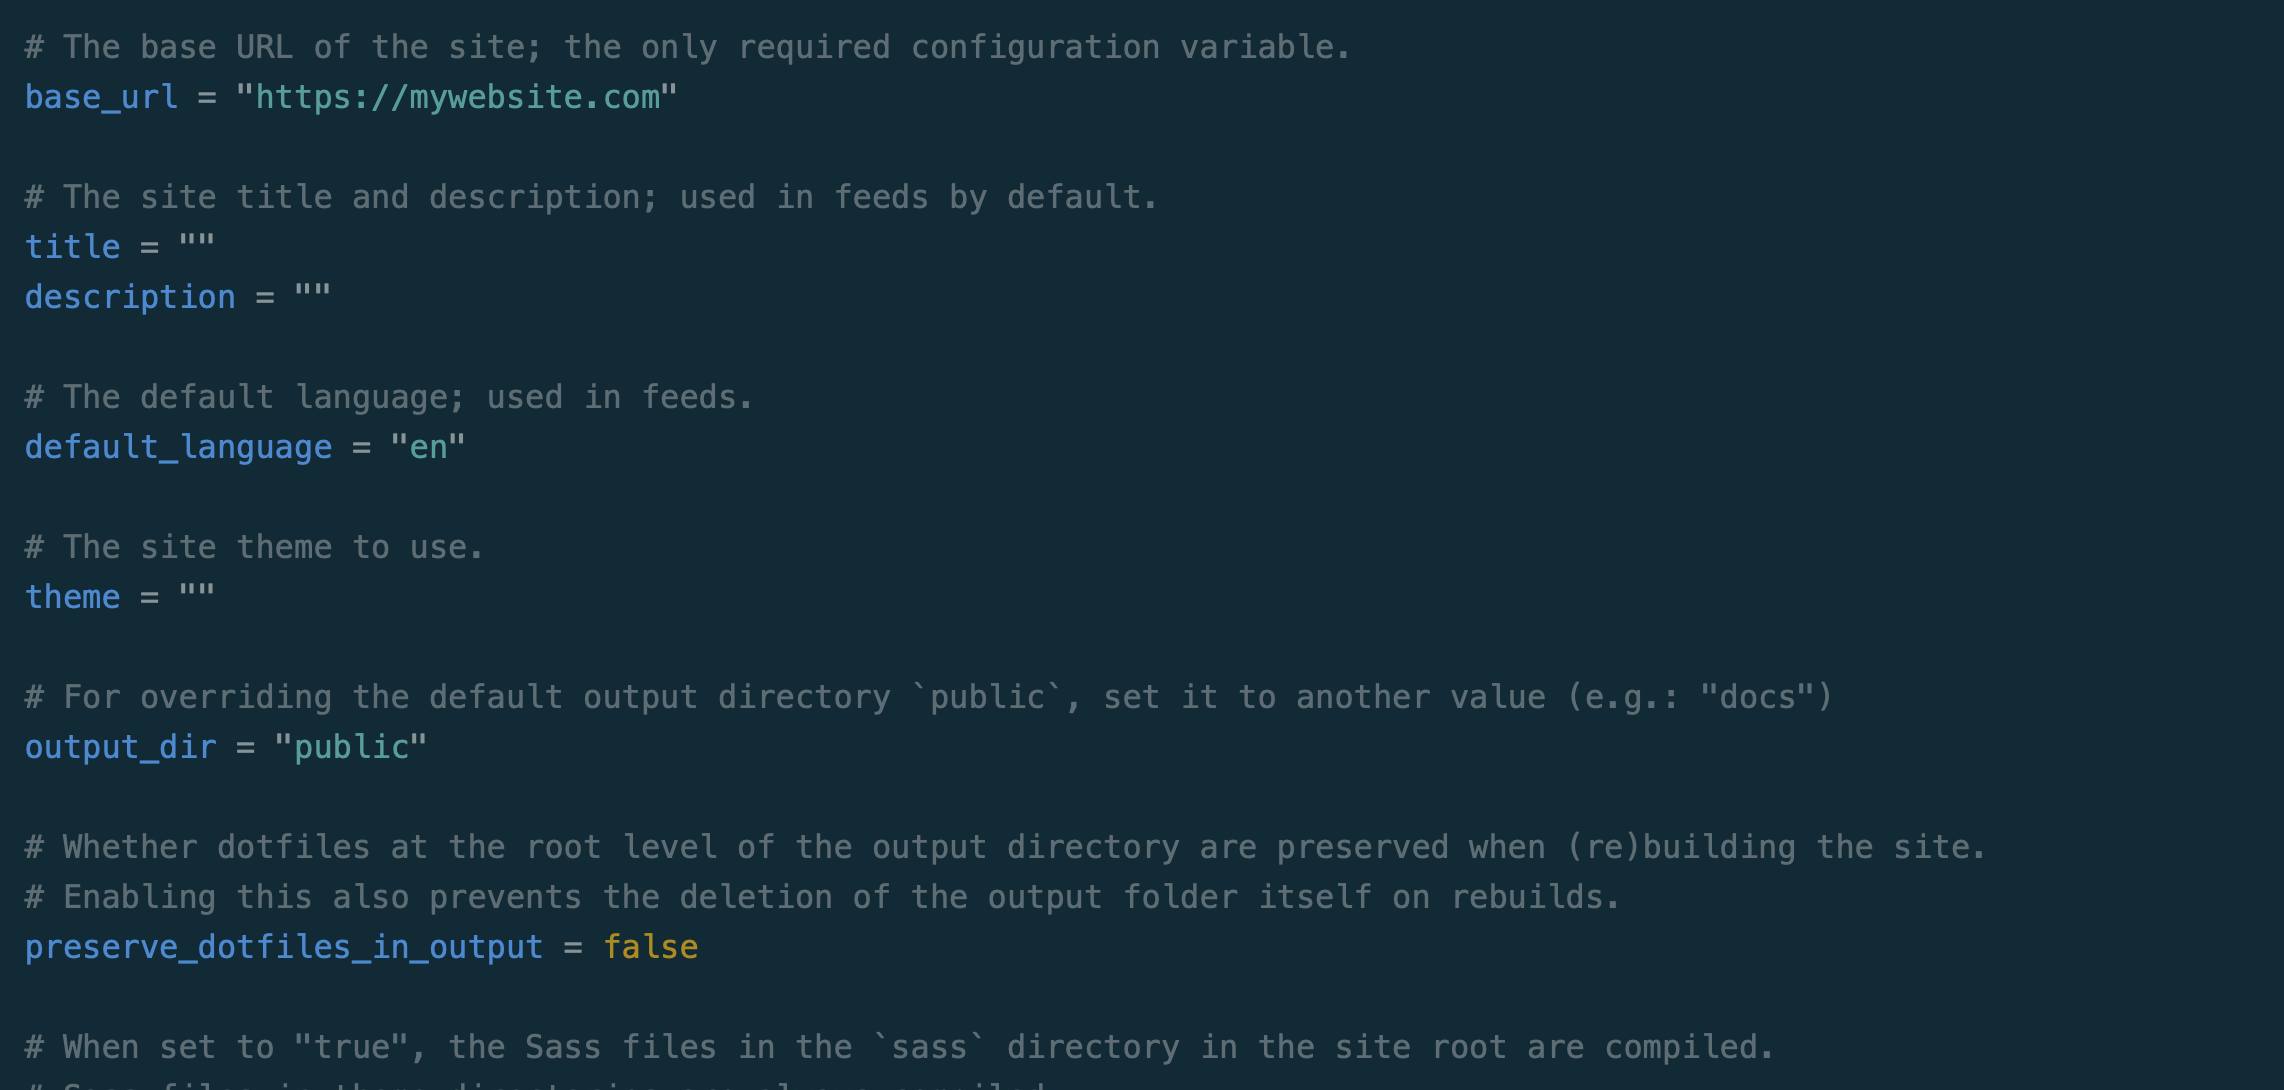
Task: Click the false boolean value
Action: point(651,947)
